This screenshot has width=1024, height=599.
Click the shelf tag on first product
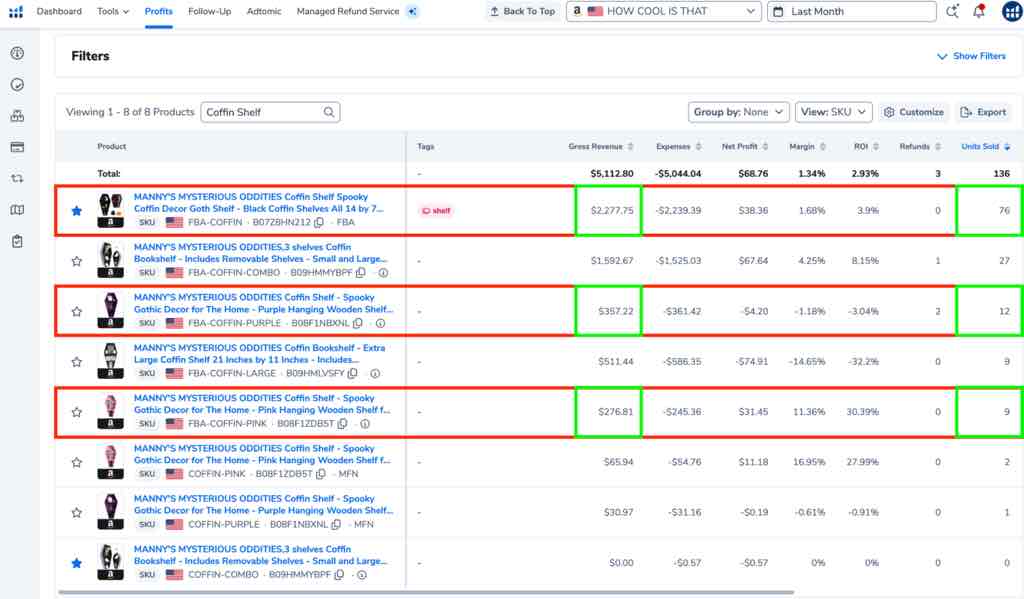(x=436, y=210)
